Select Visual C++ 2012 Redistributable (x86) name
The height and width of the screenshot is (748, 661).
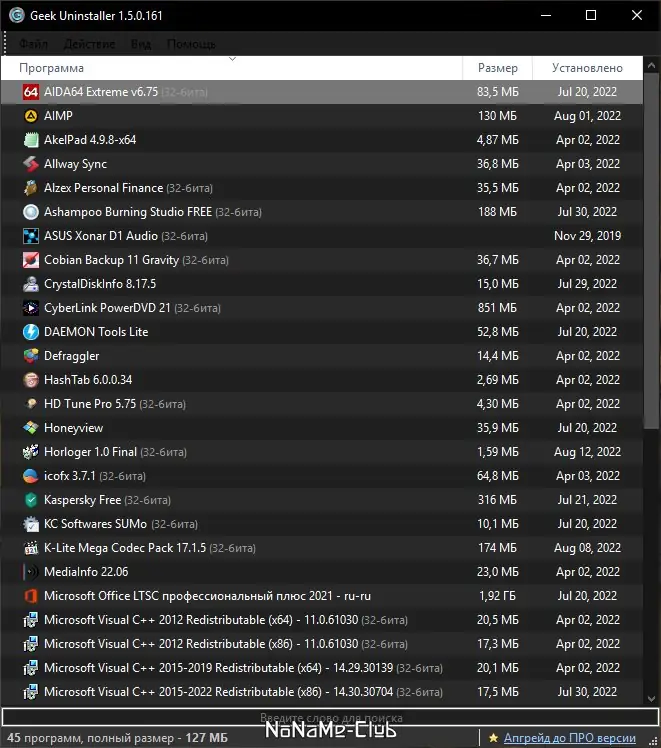tap(201, 644)
